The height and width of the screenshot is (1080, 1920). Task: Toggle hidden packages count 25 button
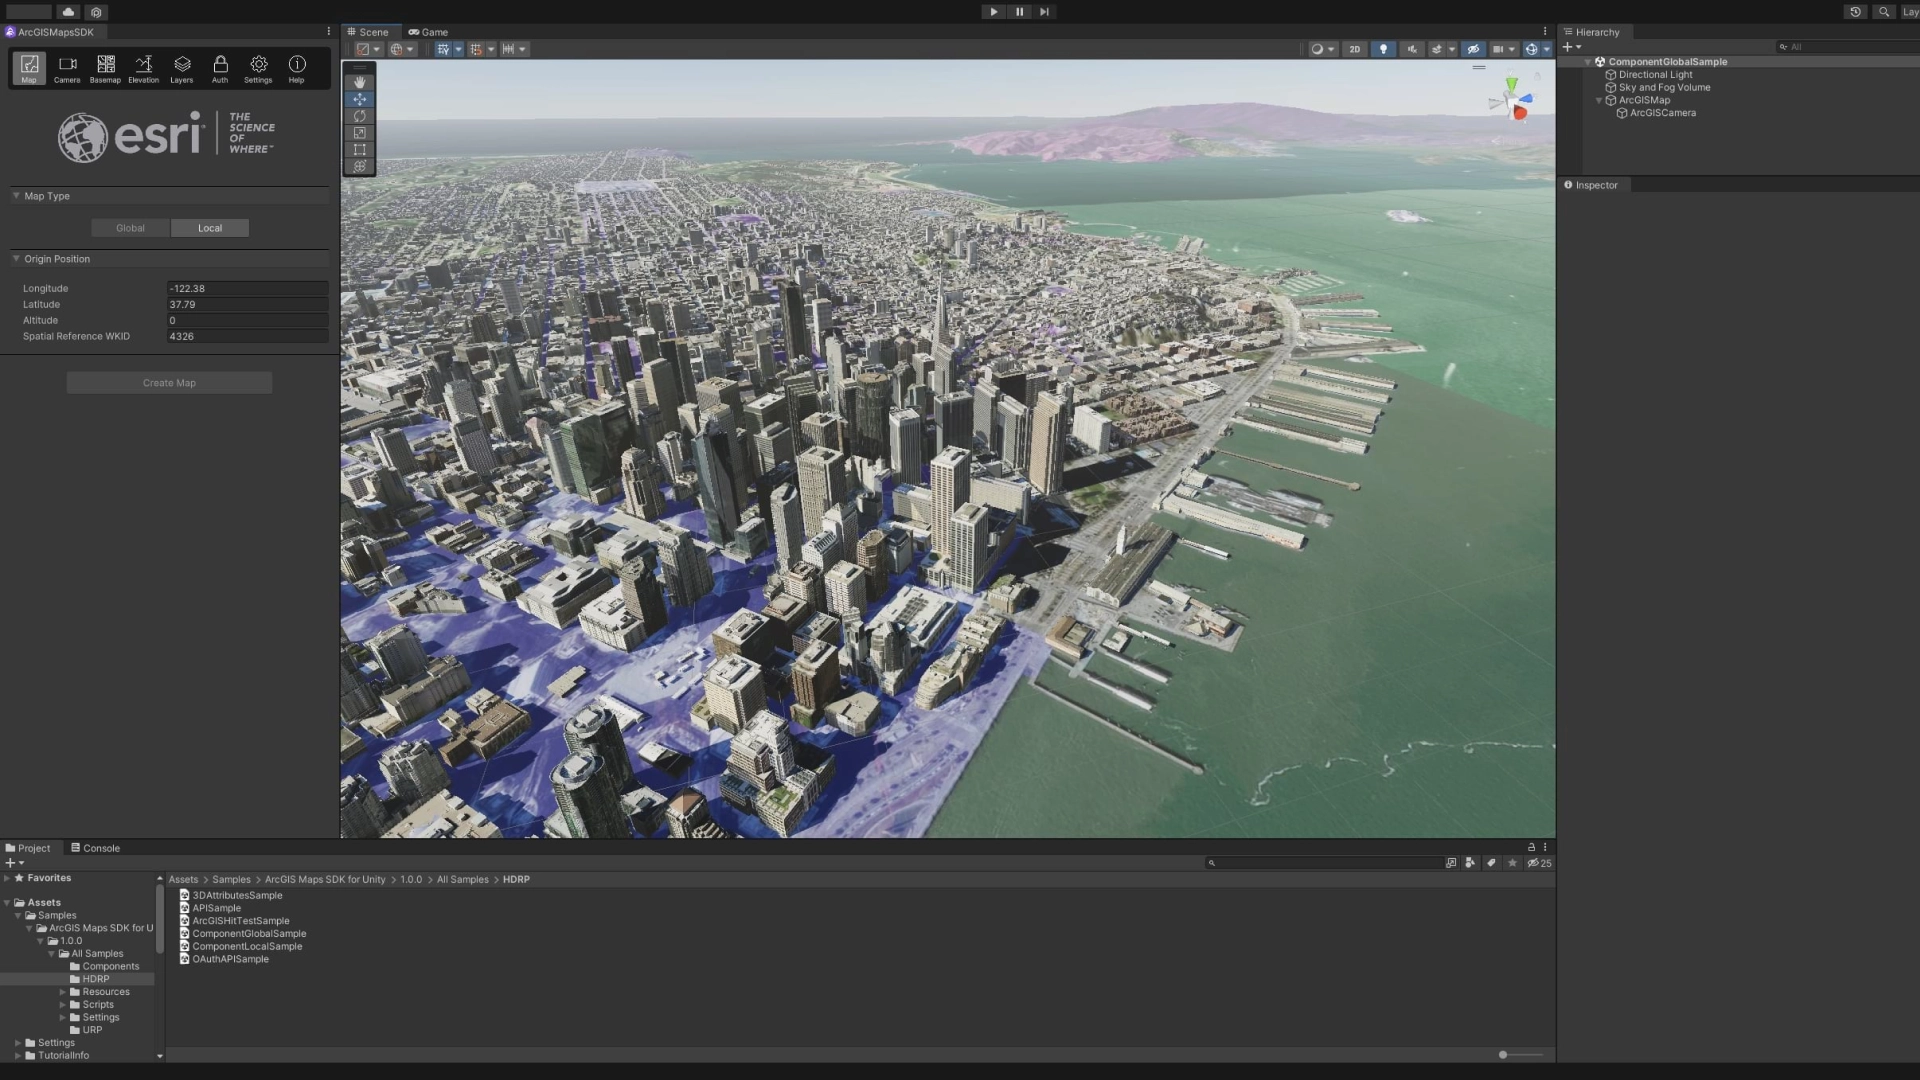point(1539,863)
